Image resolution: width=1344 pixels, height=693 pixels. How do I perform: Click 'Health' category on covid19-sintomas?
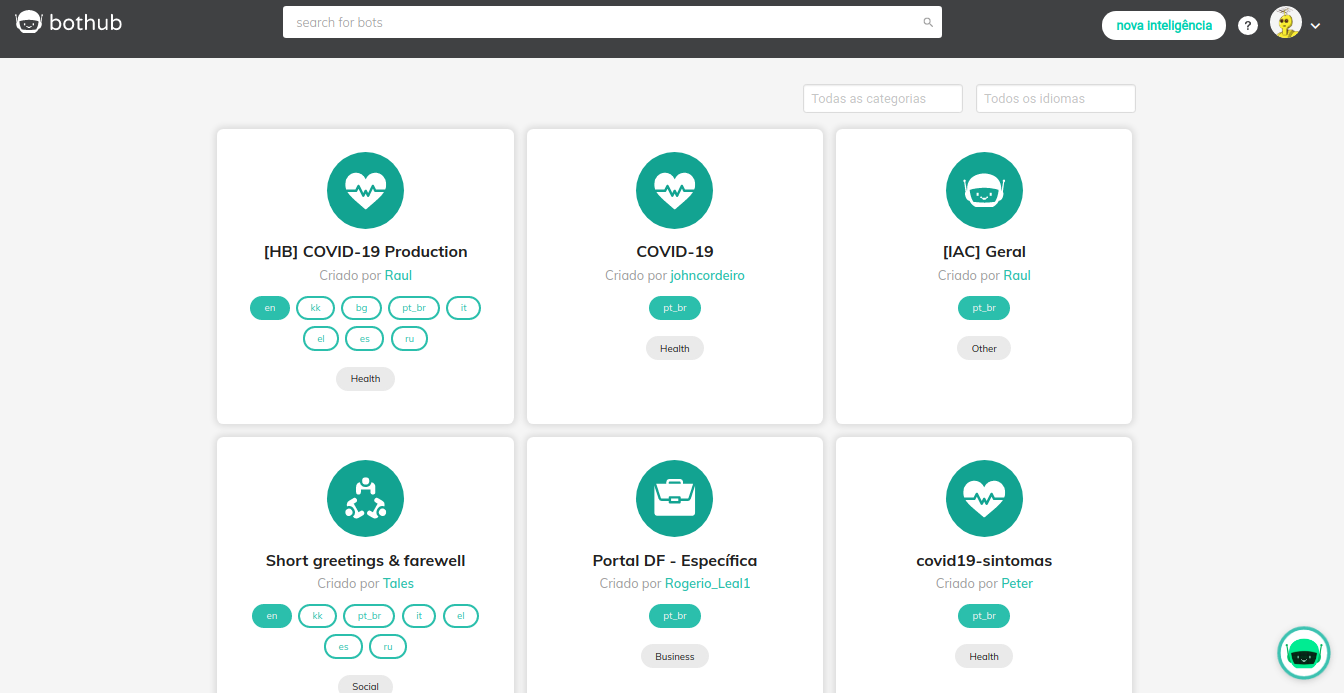tap(984, 656)
